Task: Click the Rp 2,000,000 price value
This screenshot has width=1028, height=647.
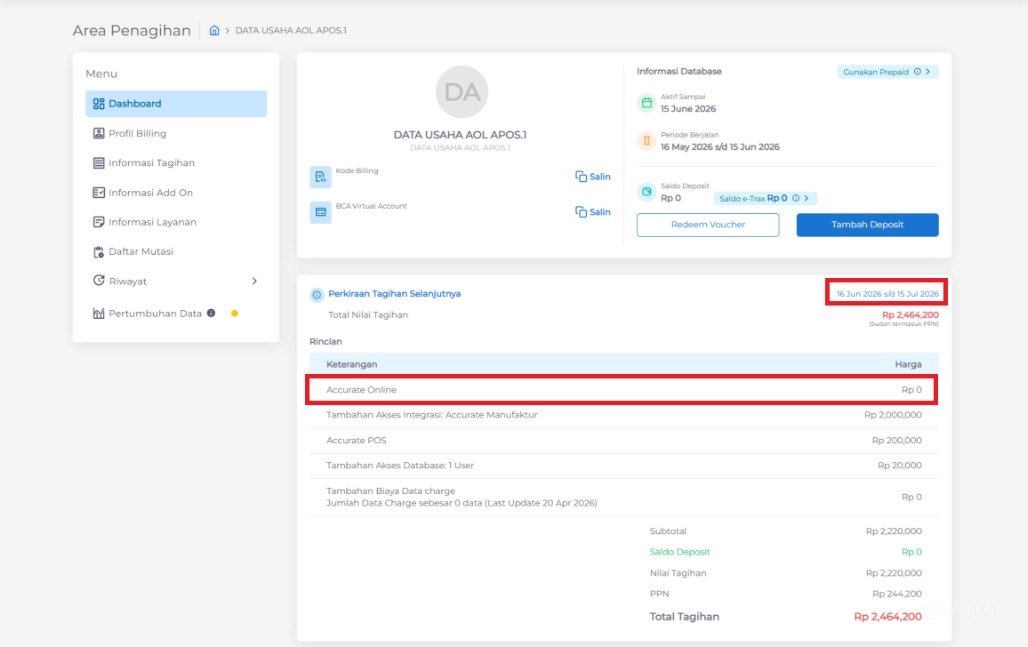Action: pos(892,415)
